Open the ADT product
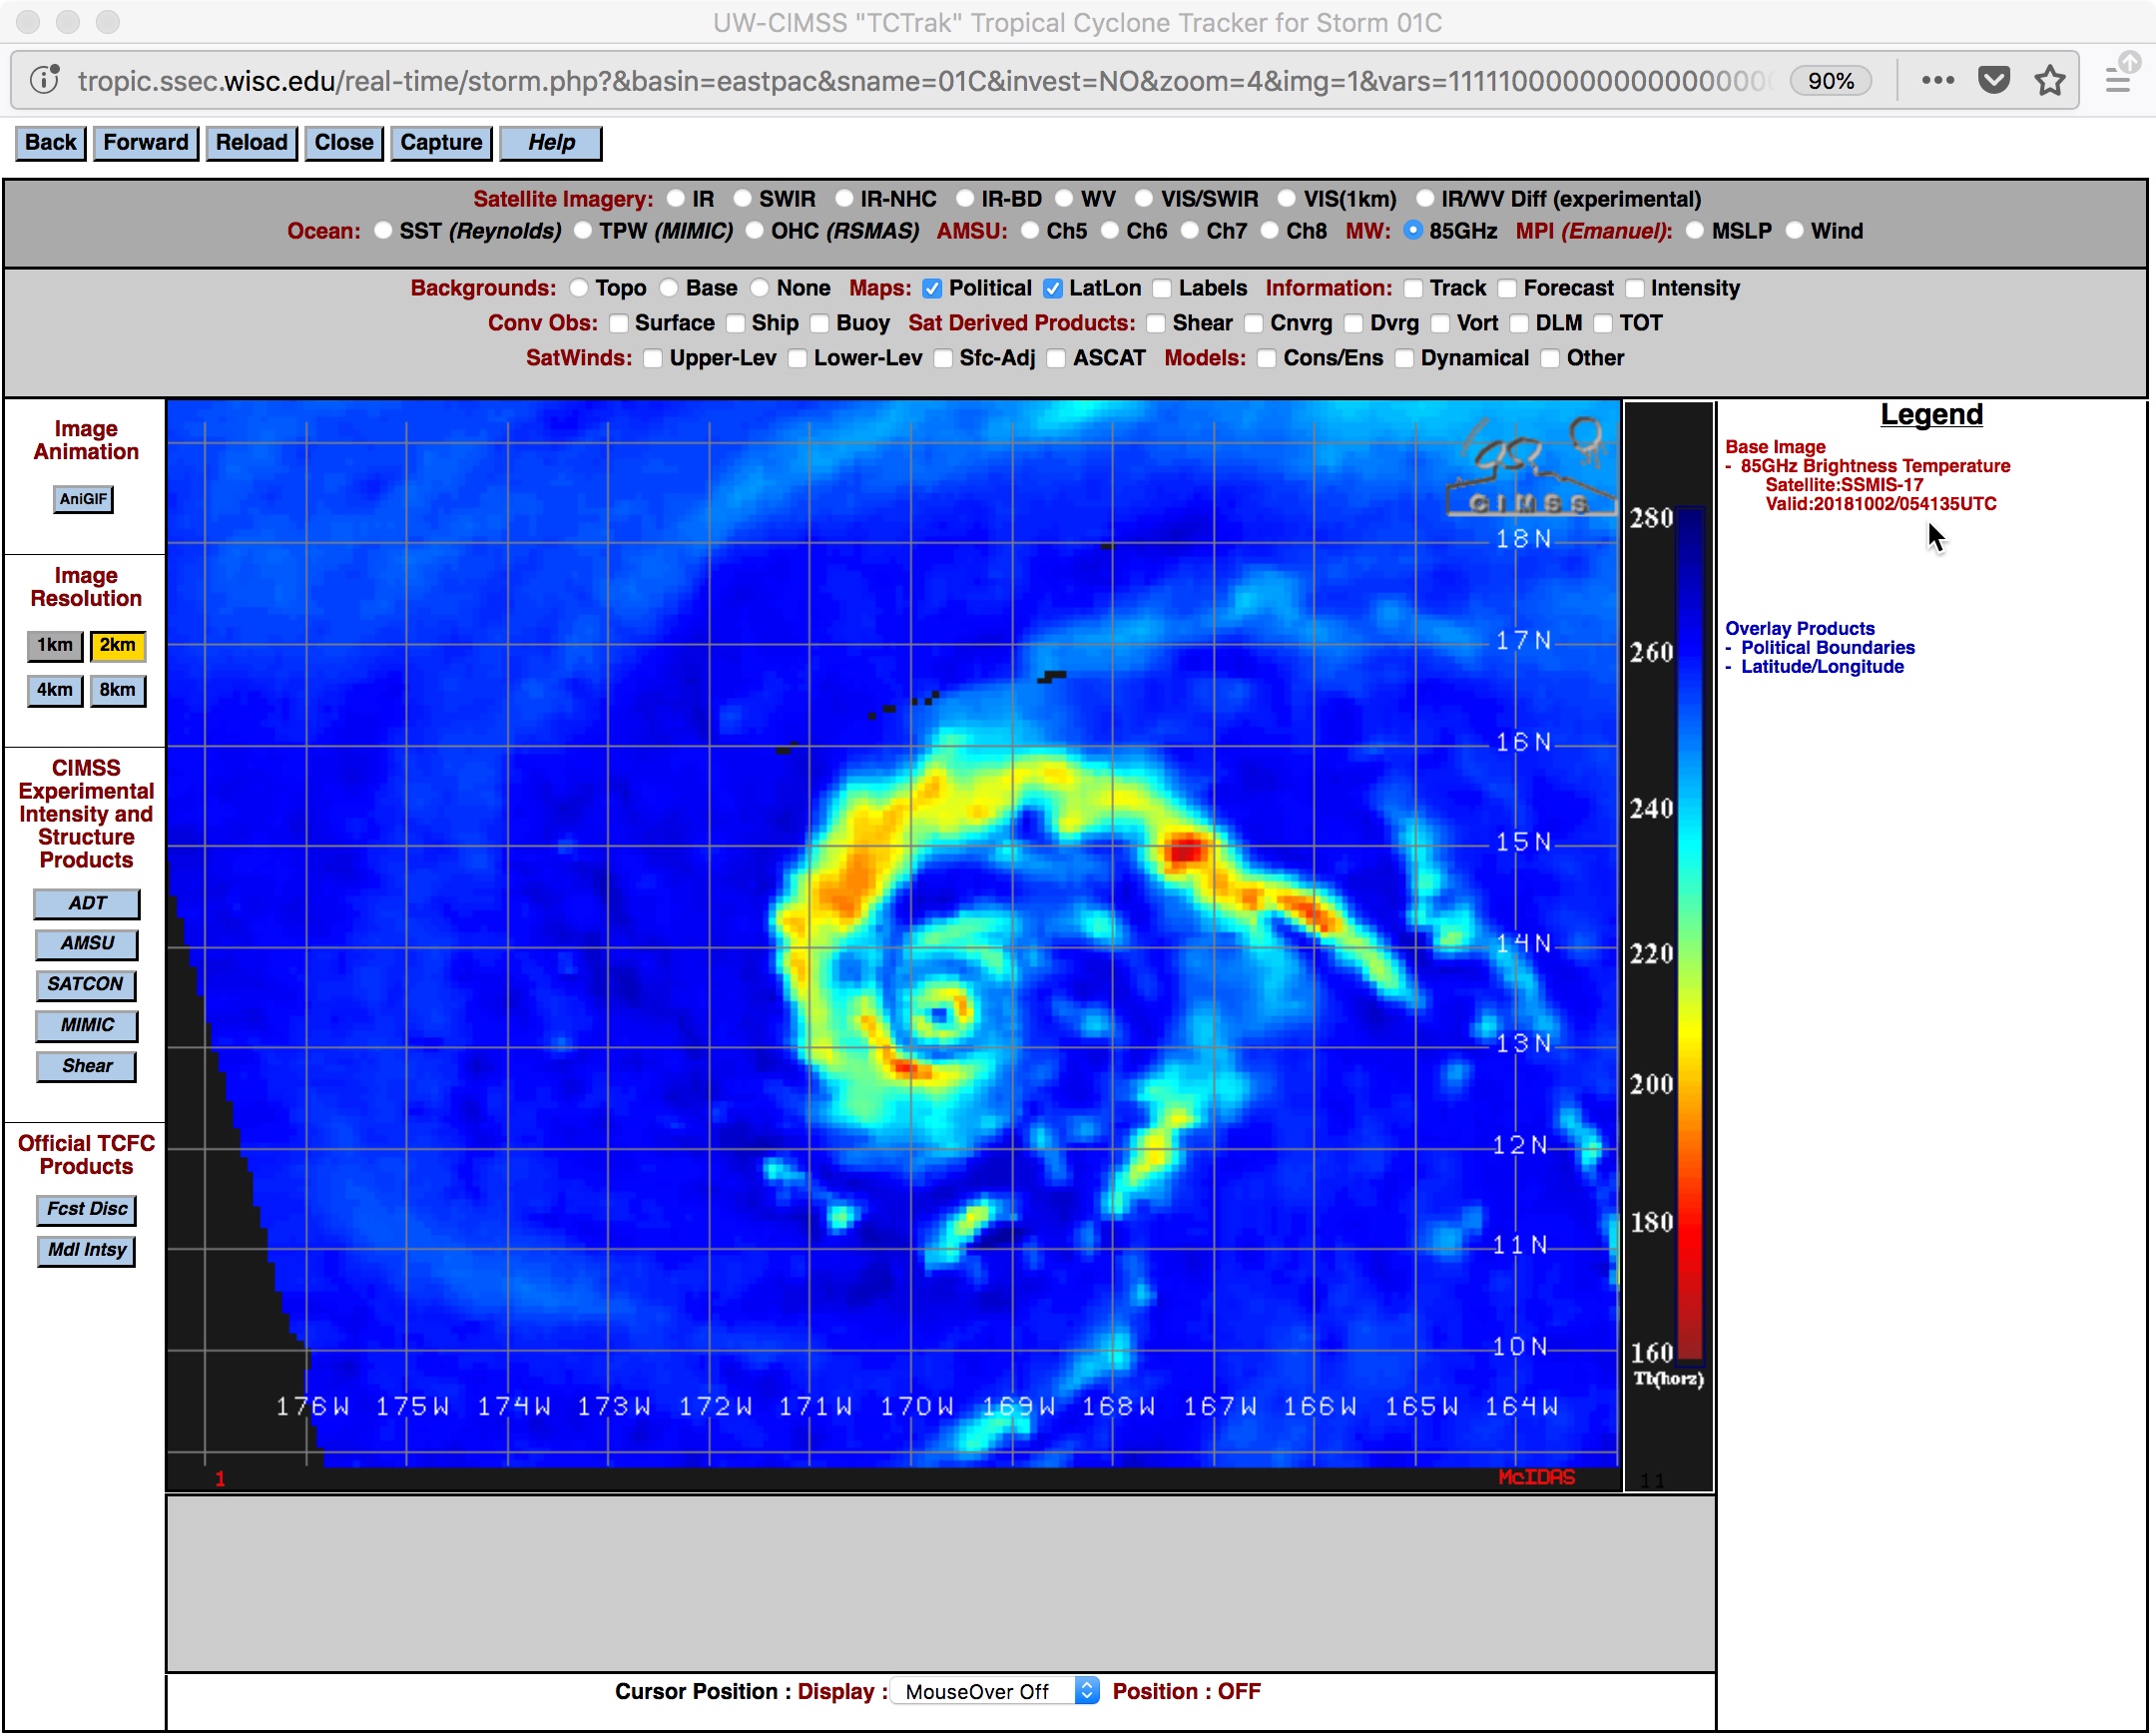This screenshot has height=1735, width=2156. coord(87,904)
